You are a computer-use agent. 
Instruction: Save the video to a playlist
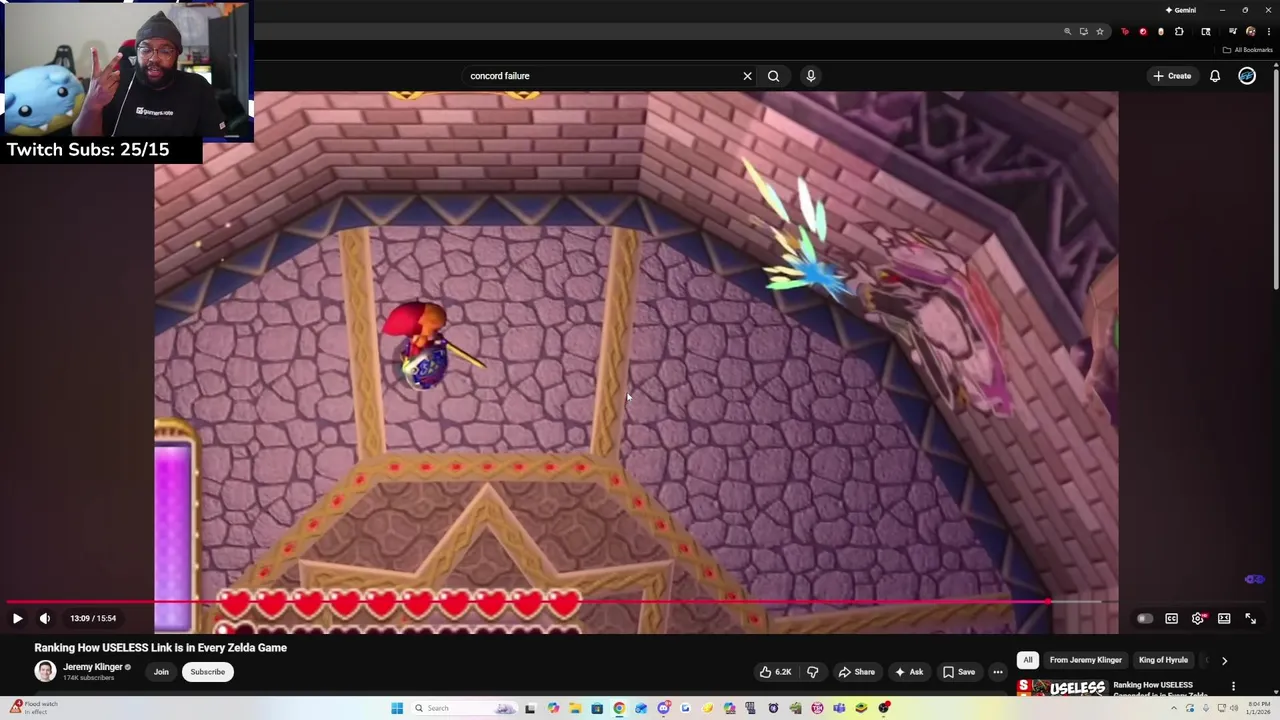958,672
